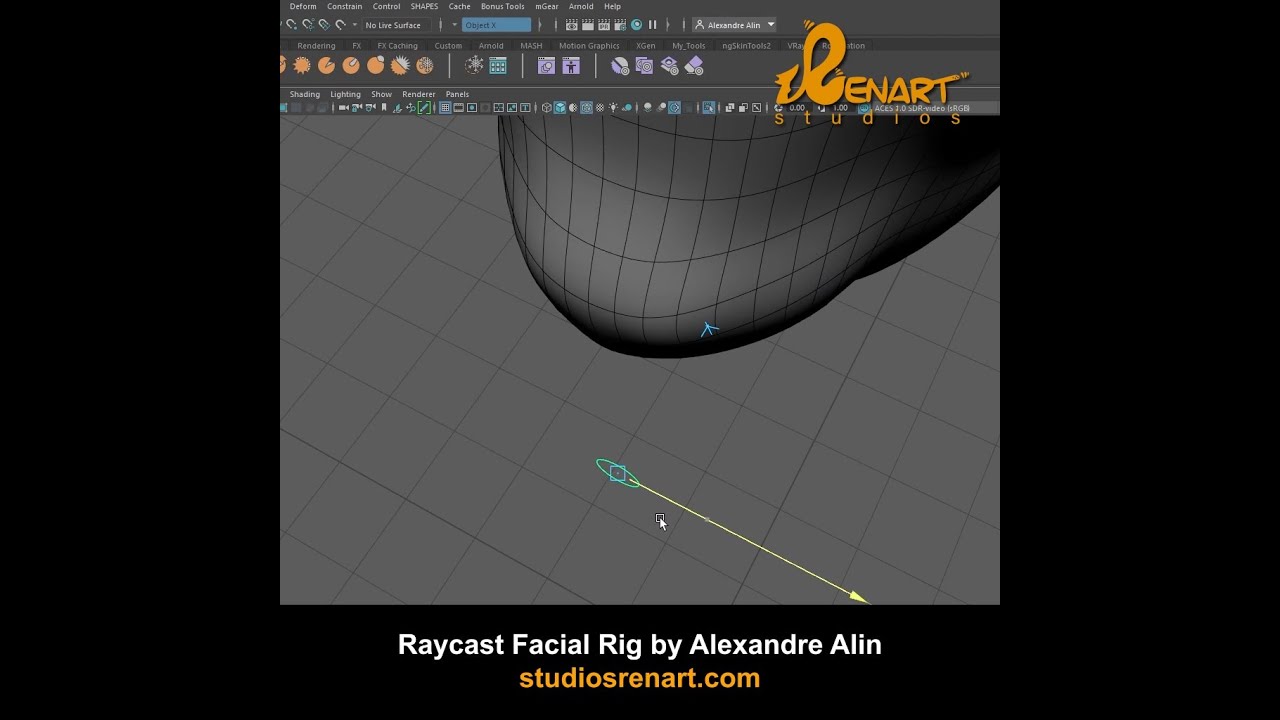Switch to the ngSkinTools2 shelf tab
Image resolution: width=1280 pixels, height=720 pixels.
click(x=746, y=46)
